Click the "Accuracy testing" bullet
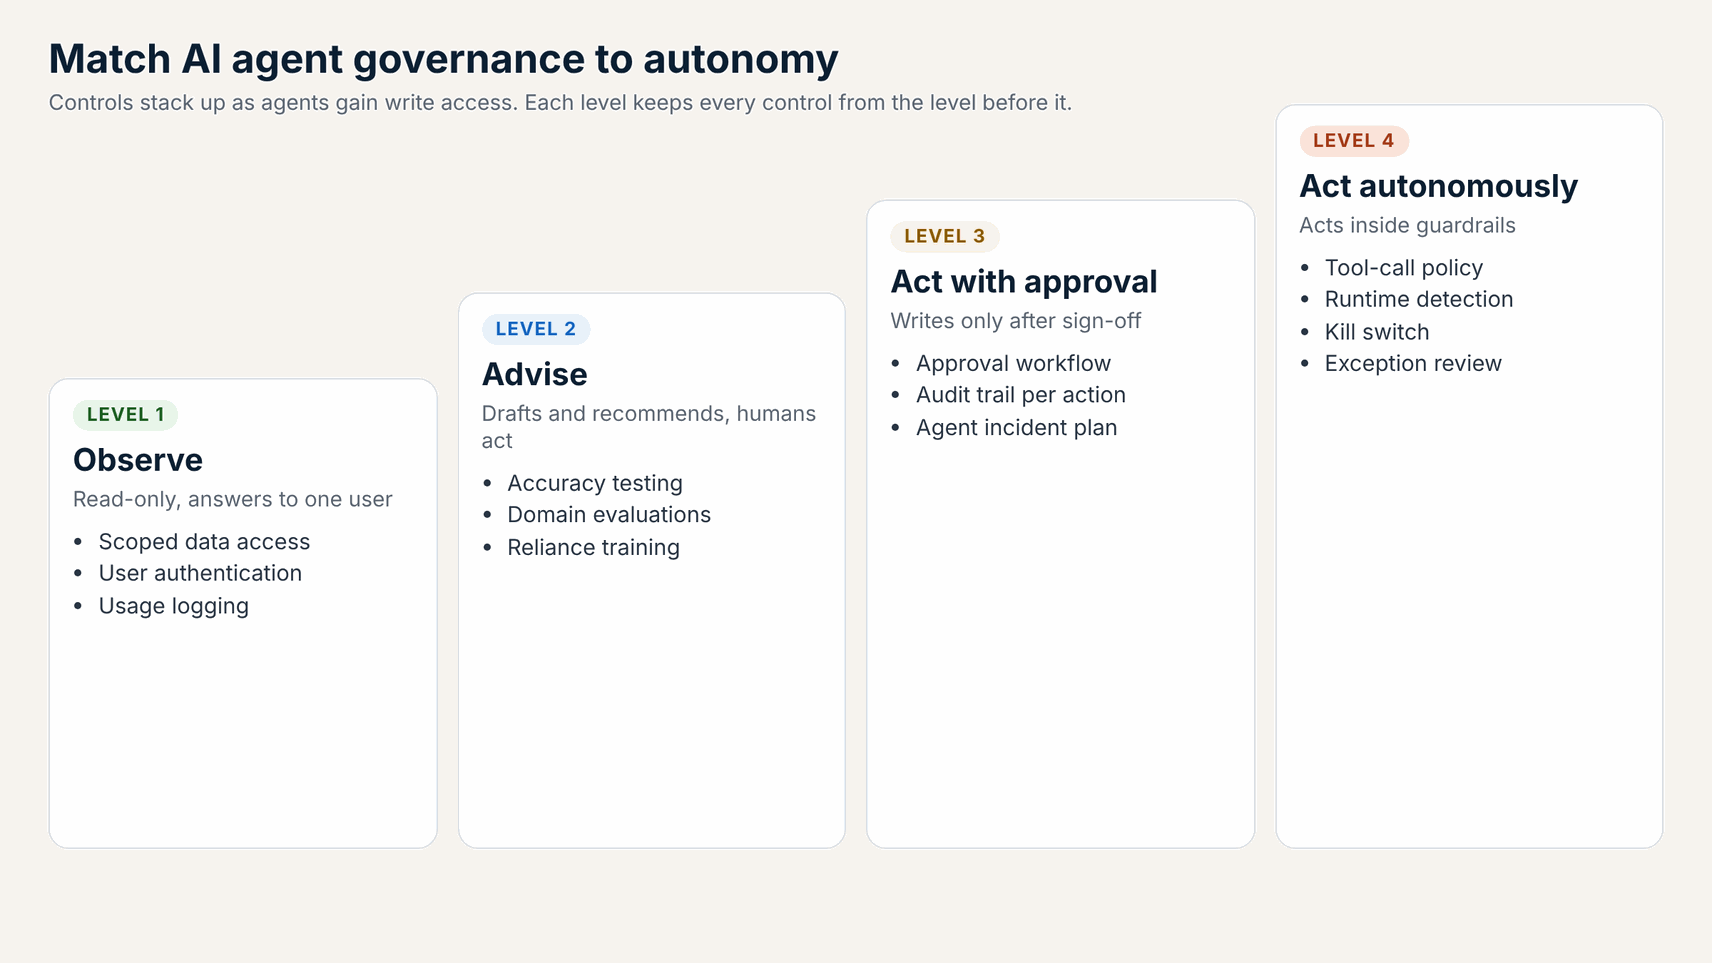Screen dimensions: 1712x963 click(x=595, y=483)
